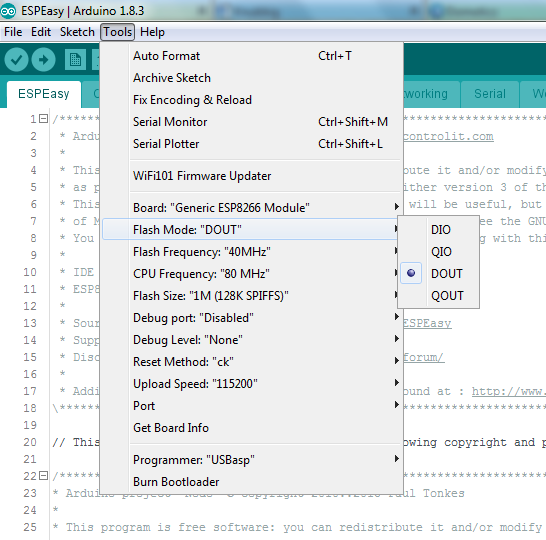Open the Serial Plotter

tap(252, 144)
